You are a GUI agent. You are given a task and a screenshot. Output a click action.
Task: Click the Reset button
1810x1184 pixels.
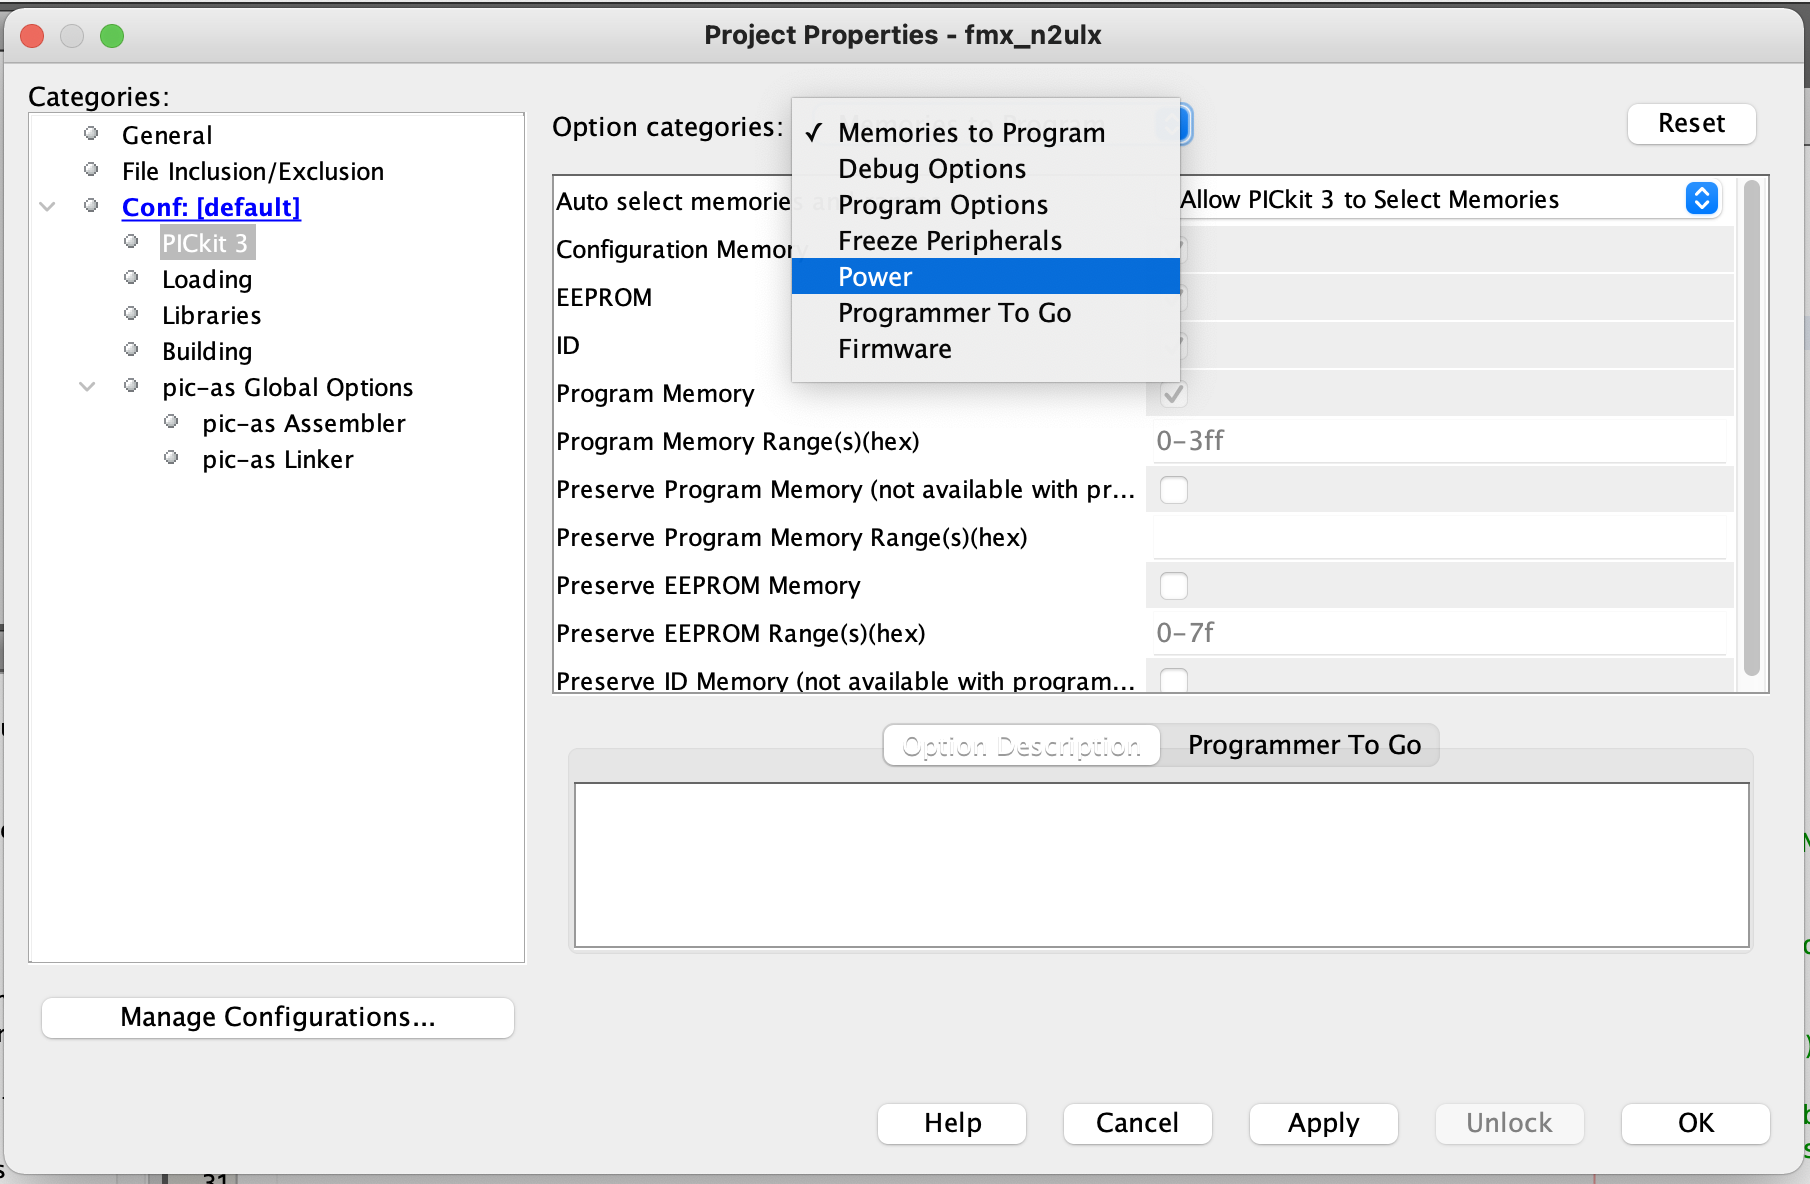point(1690,123)
